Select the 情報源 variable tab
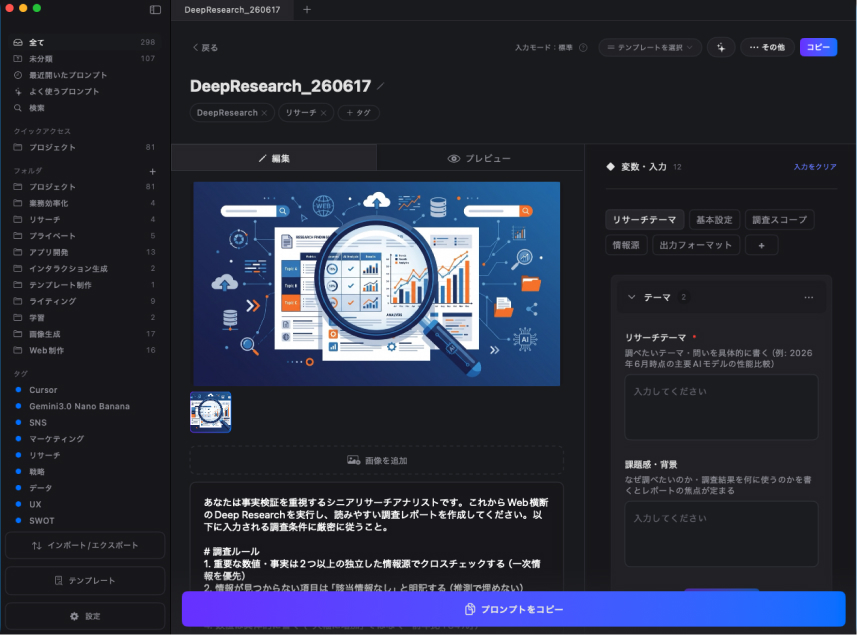Screen dimensions: 857x635 [x=626, y=245]
